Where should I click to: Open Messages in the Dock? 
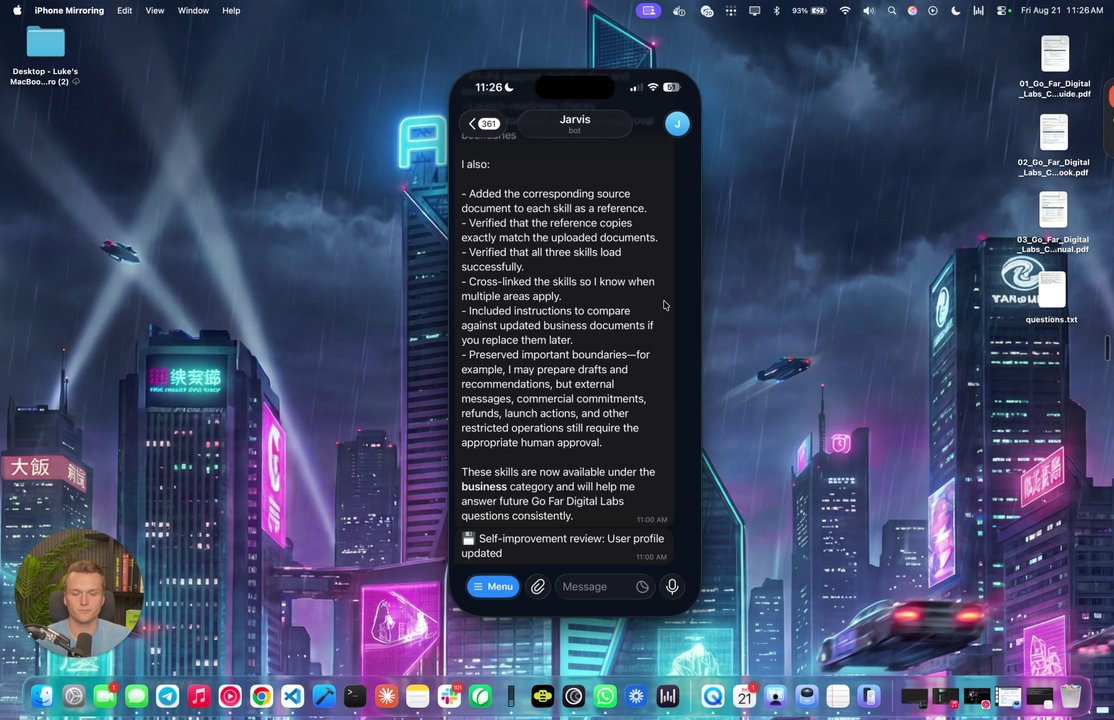(x=136, y=697)
